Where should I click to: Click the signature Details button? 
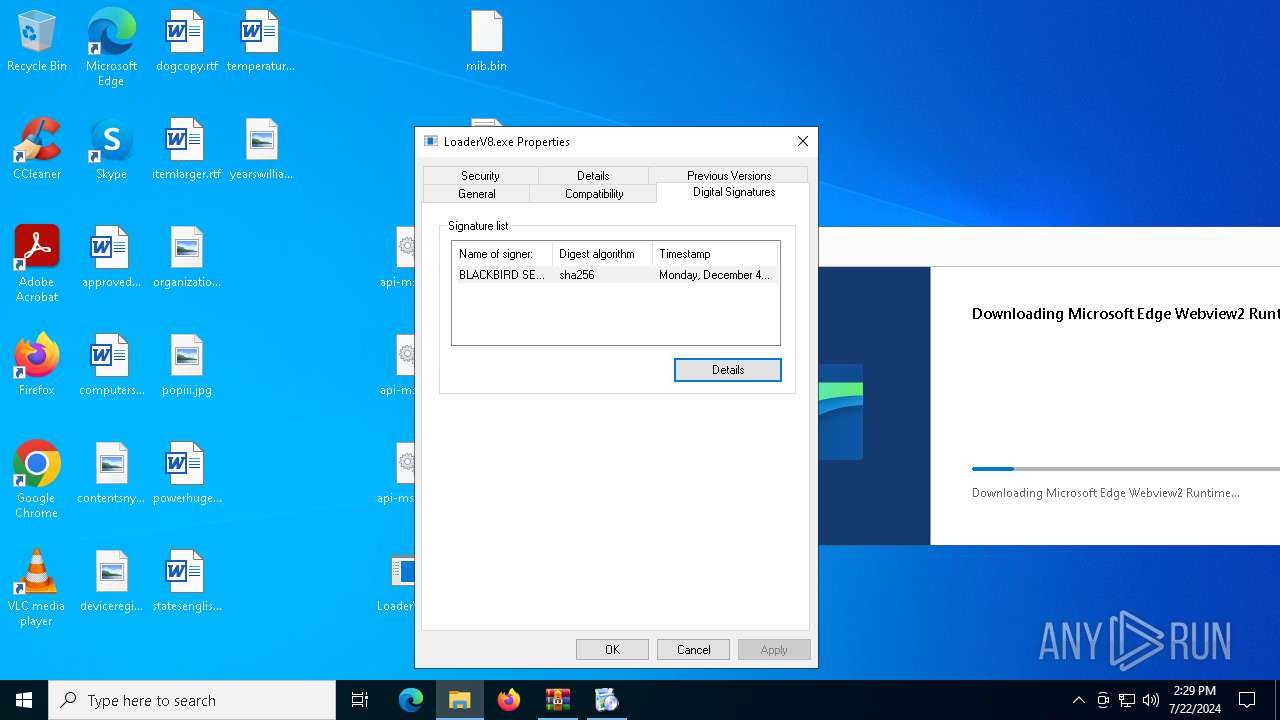pyautogui.click(x=728, y=370)
